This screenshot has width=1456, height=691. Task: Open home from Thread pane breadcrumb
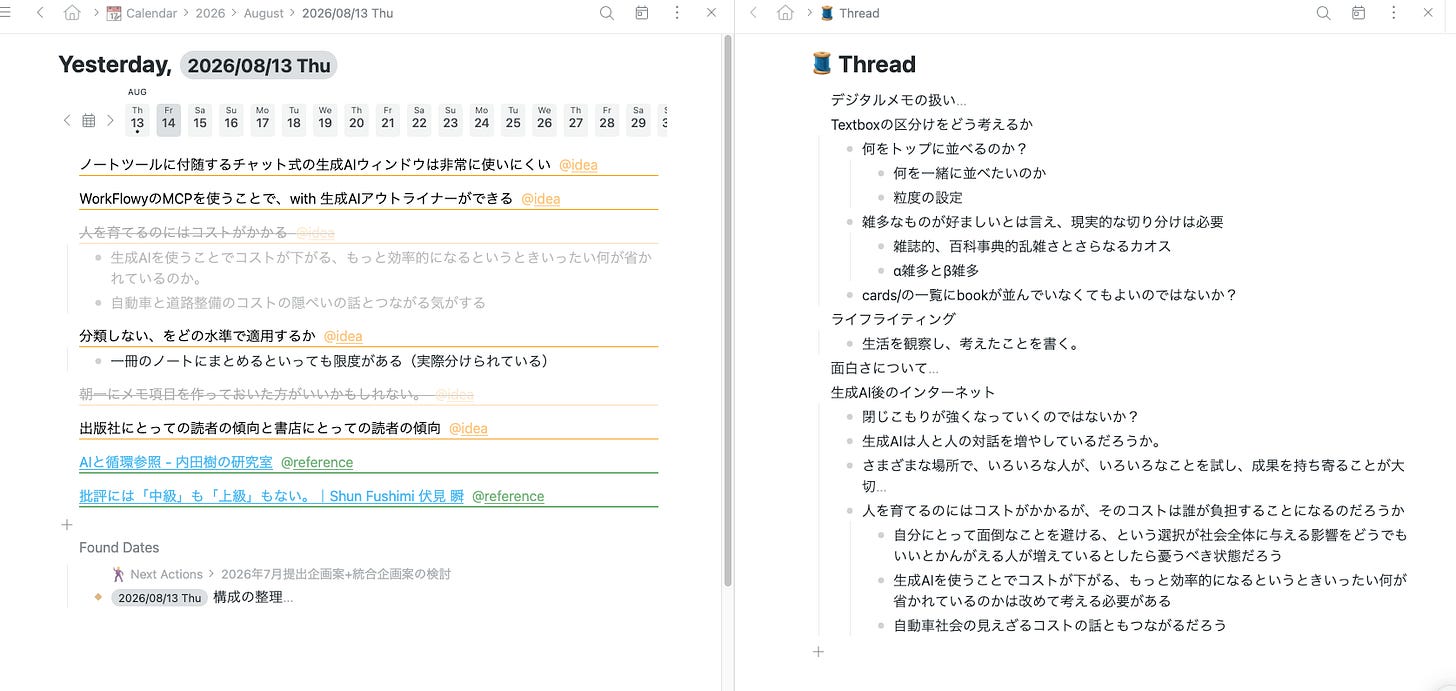pyautogui.click(x=785, y=13)
